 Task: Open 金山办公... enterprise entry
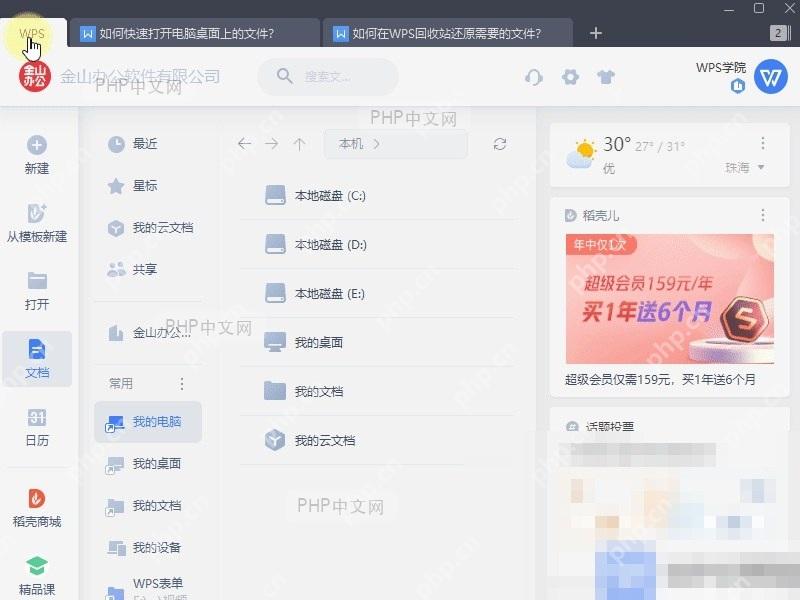(x=148, y=333)
